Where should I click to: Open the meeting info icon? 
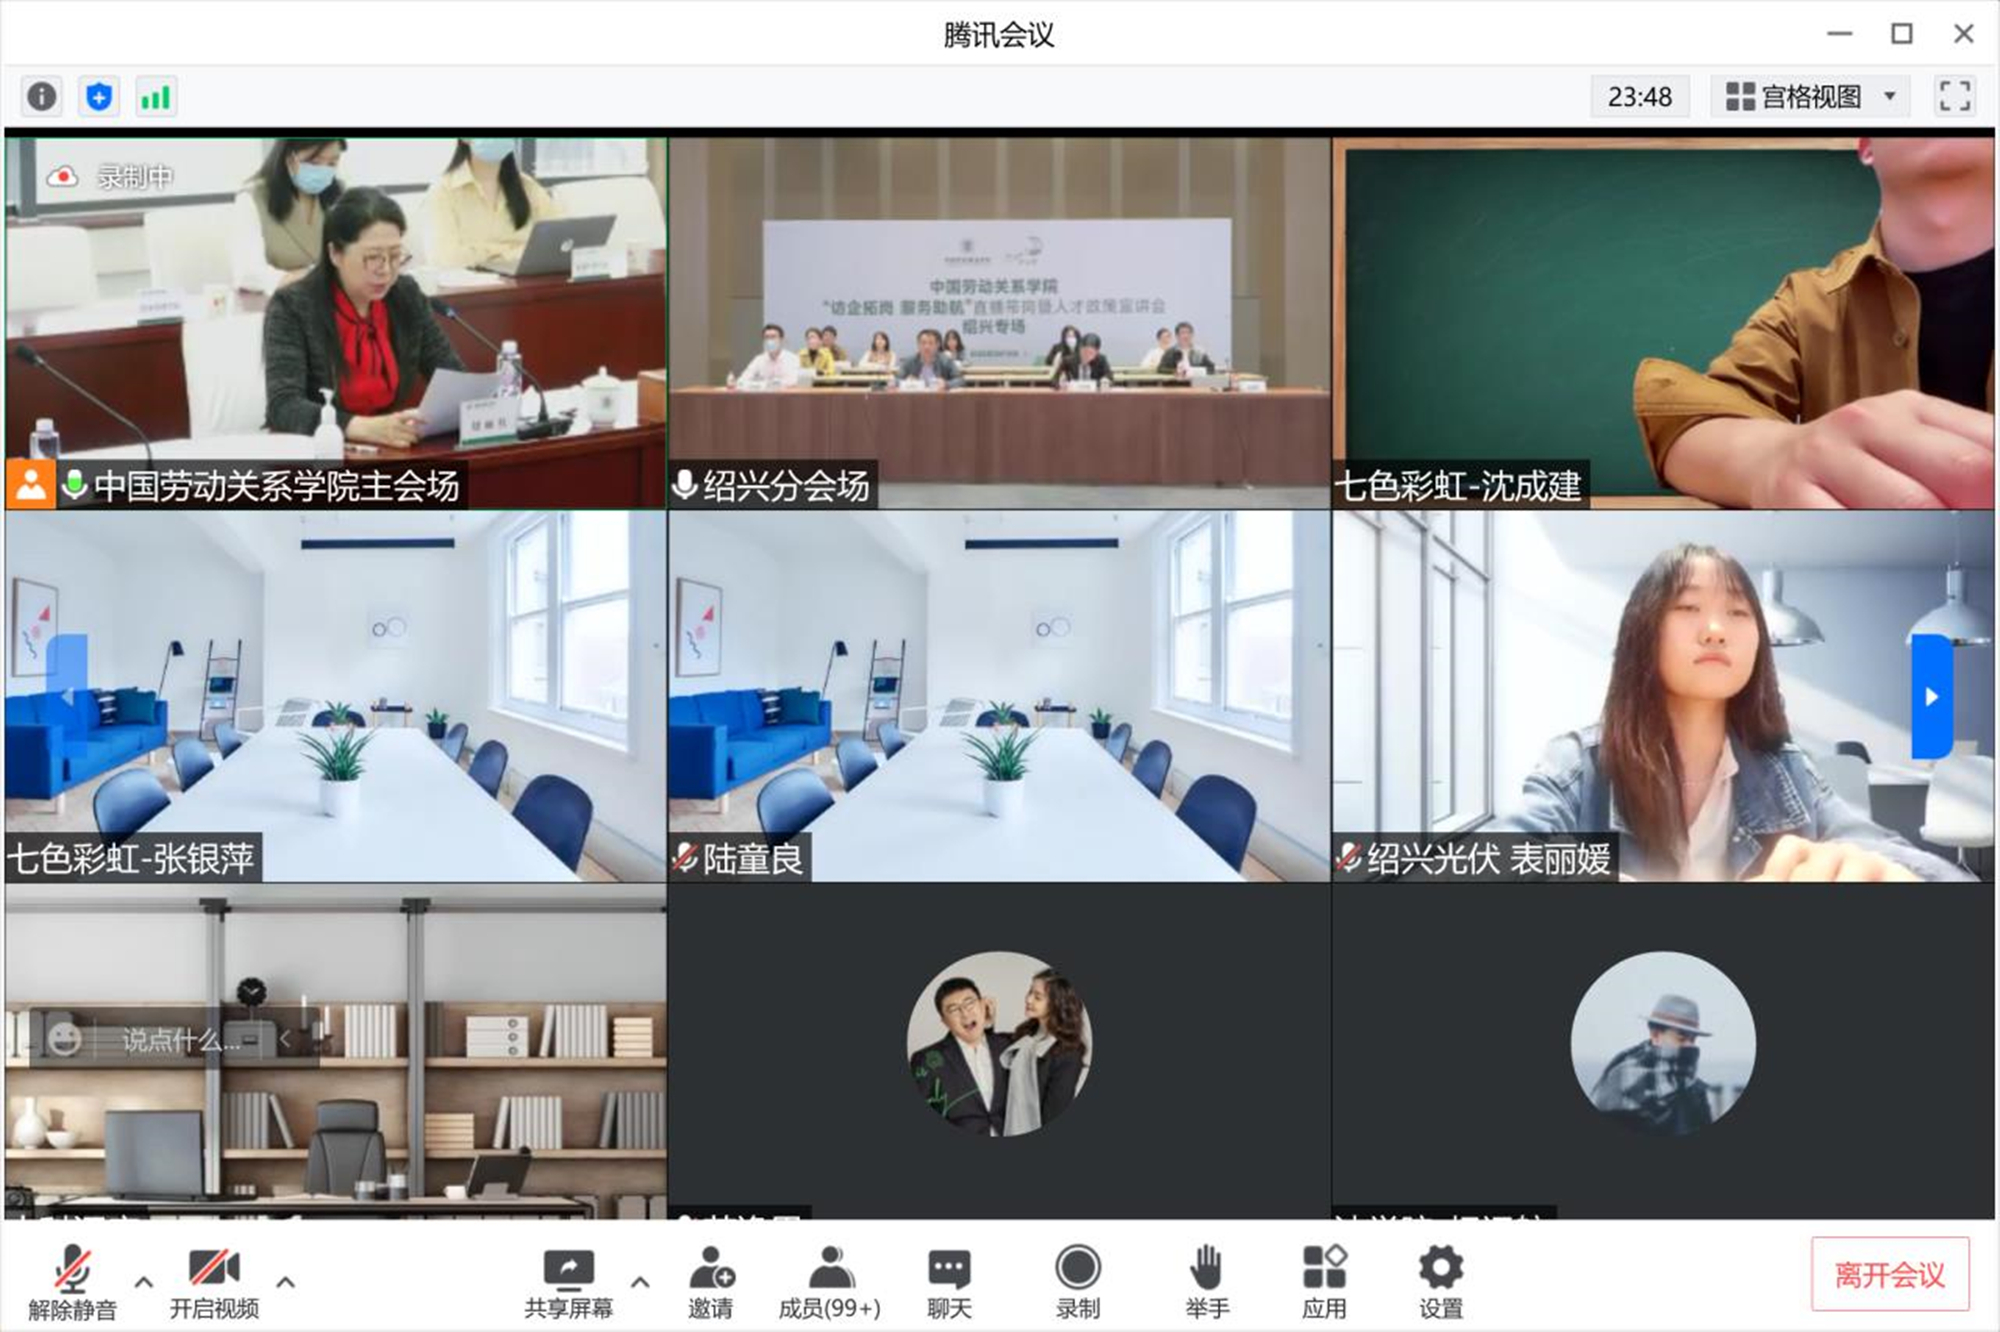42,97
